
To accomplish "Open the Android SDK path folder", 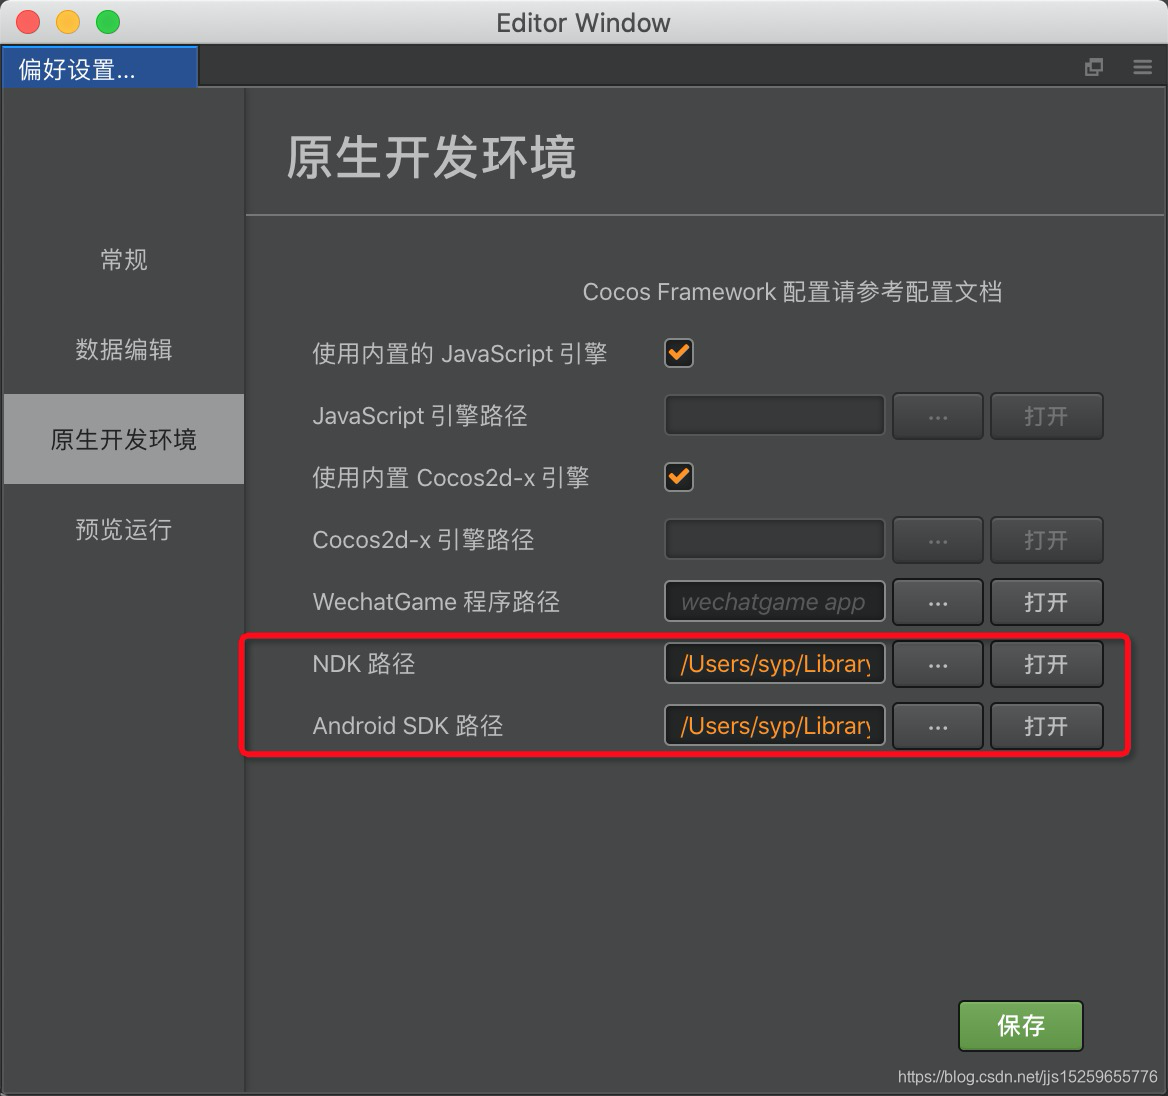I will pos(1047,726).
